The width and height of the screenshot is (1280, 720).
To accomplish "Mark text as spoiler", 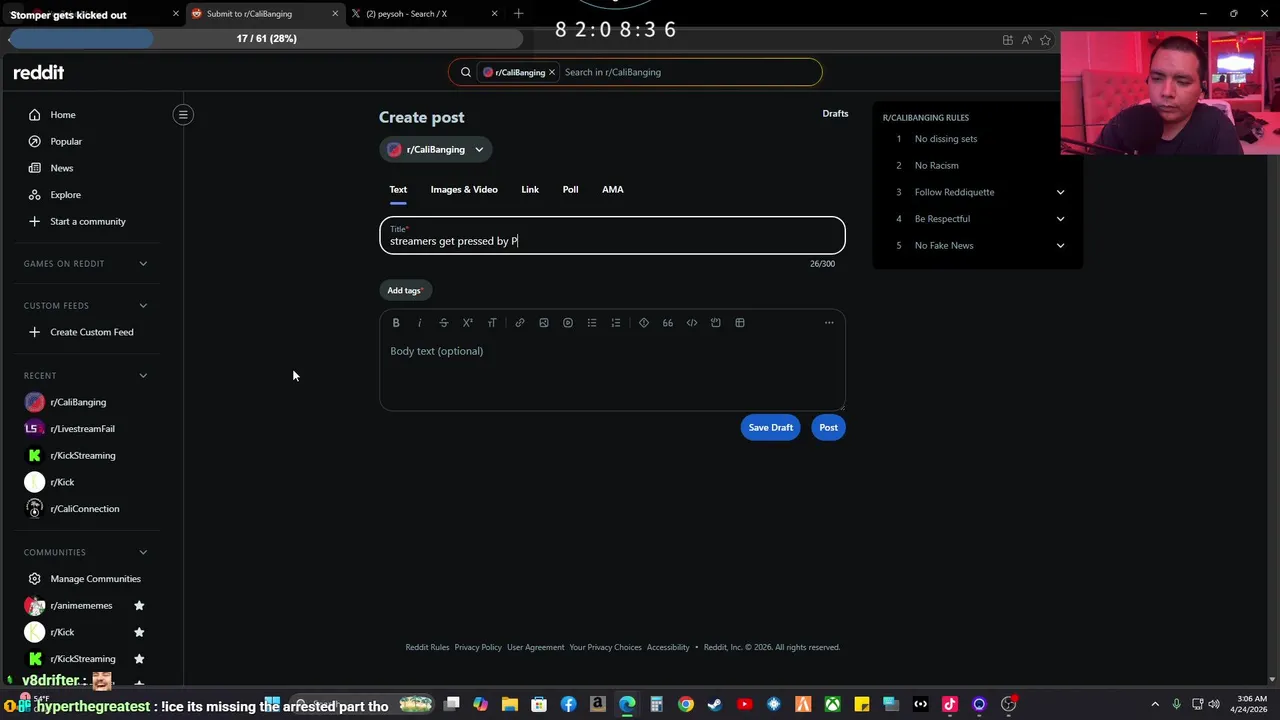I will tap(644, 323).
